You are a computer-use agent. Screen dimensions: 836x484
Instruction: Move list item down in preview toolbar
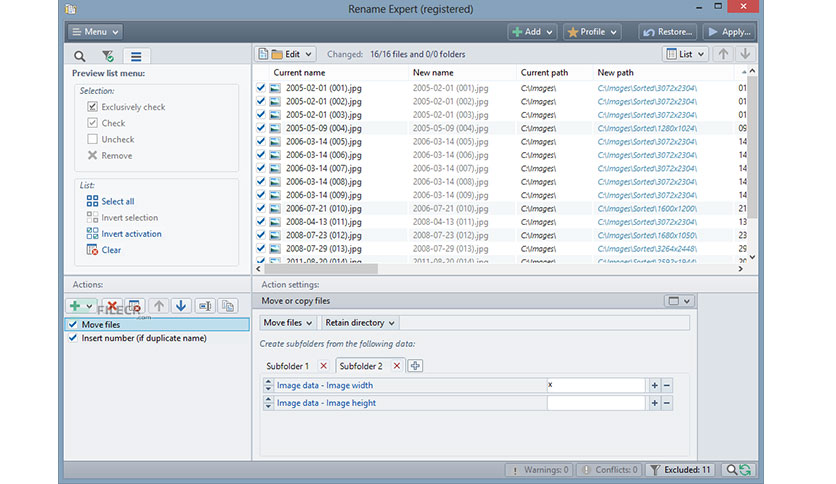point(745,54)
